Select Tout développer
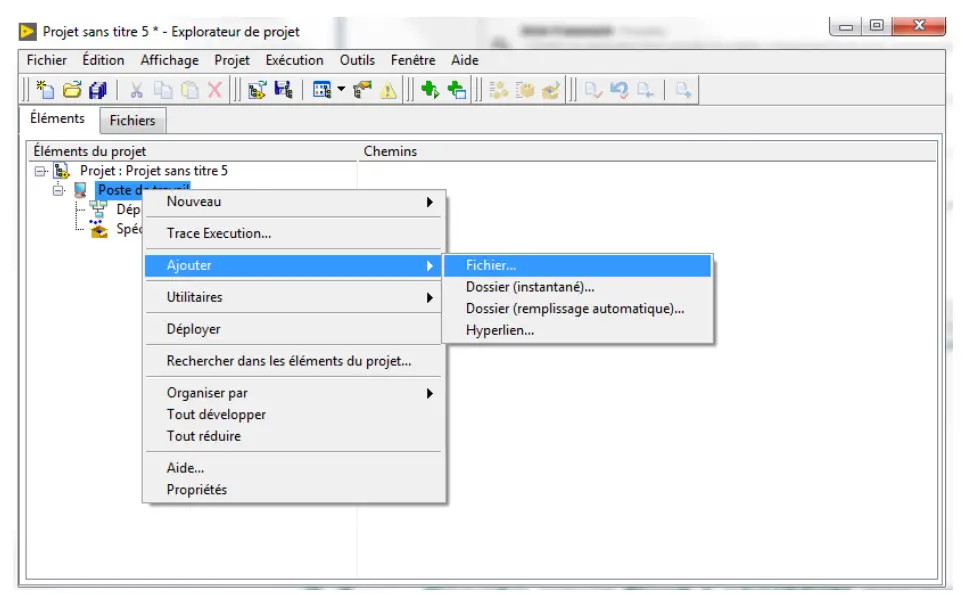Viewport: 963px width, 595px height. click(x=294, y=414)
